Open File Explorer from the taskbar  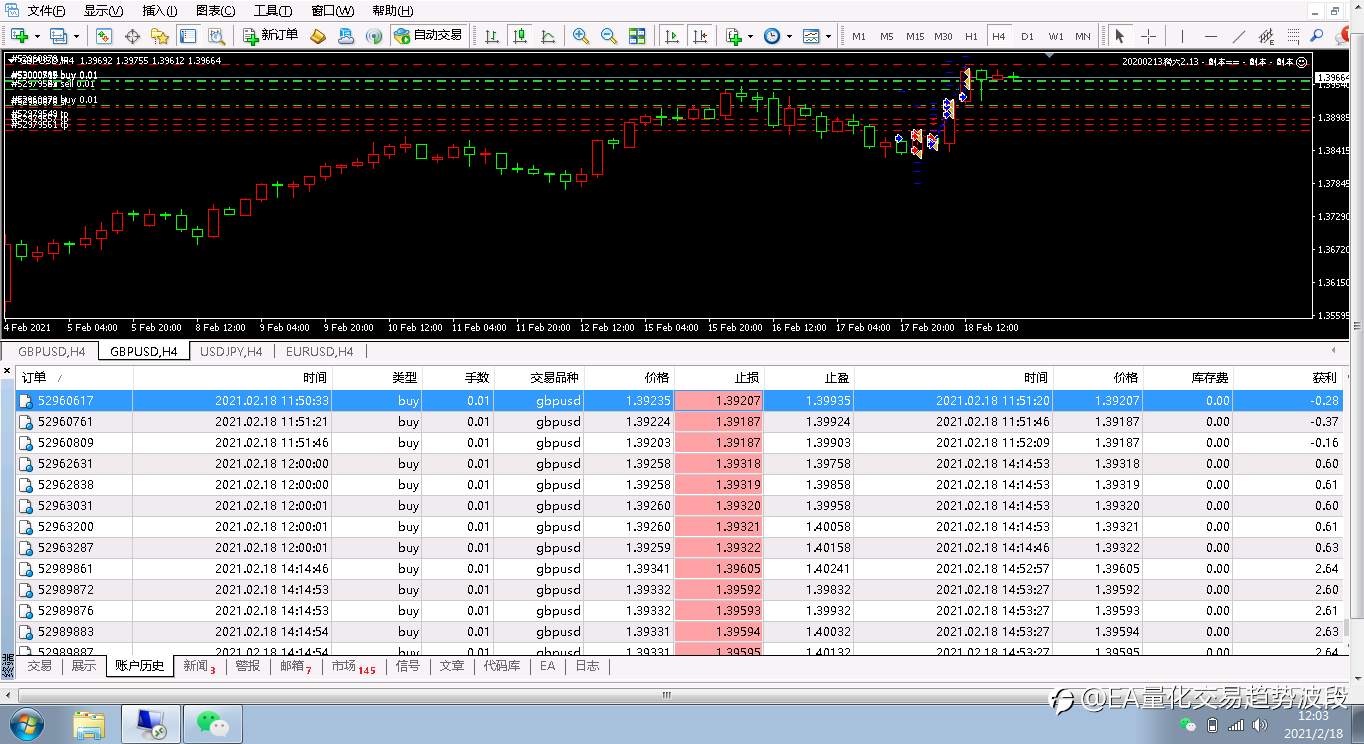pyautogui.click(x=89, y=723)
